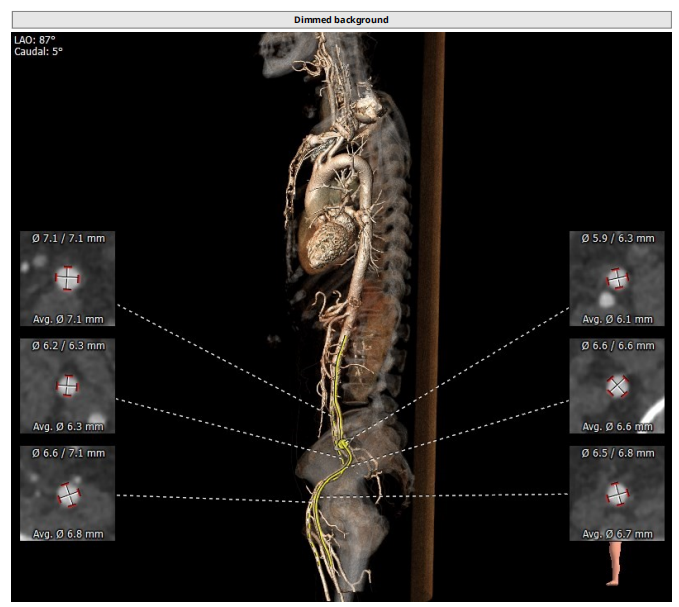Click the Ø 7.1 / 7.1 mm diameter label
Screen dimensions: 679x607
click(x=68, y=239)
